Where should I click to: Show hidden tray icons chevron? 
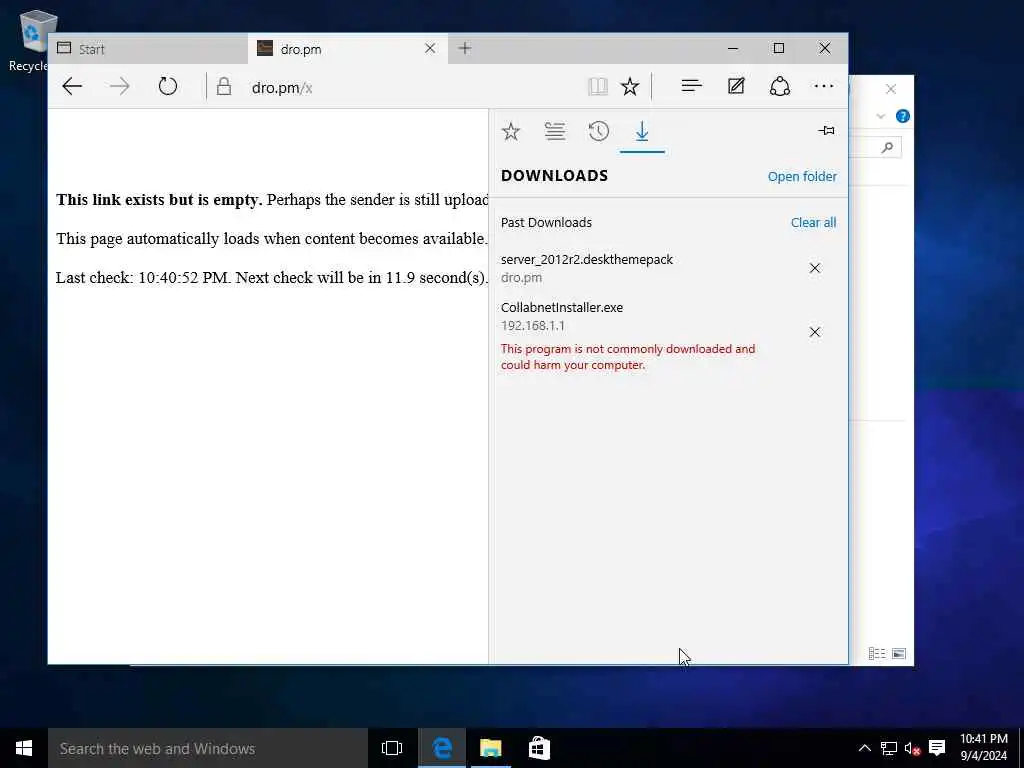tap(864, 748)
